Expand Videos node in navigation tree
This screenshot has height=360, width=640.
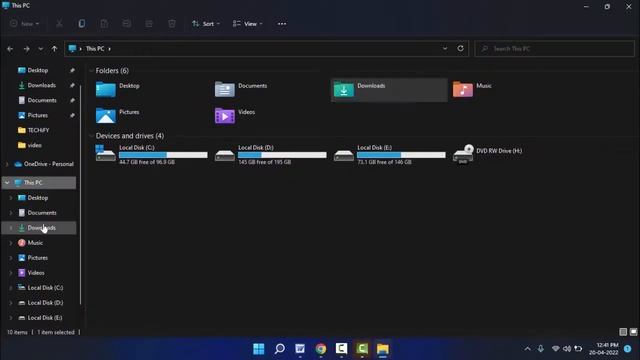tap(11, 273)
